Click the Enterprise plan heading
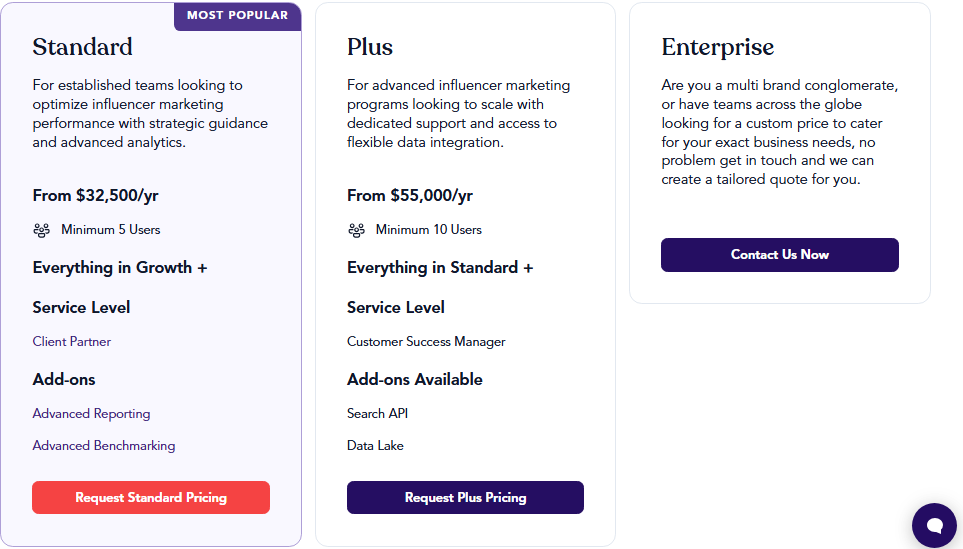 (718, 47)
